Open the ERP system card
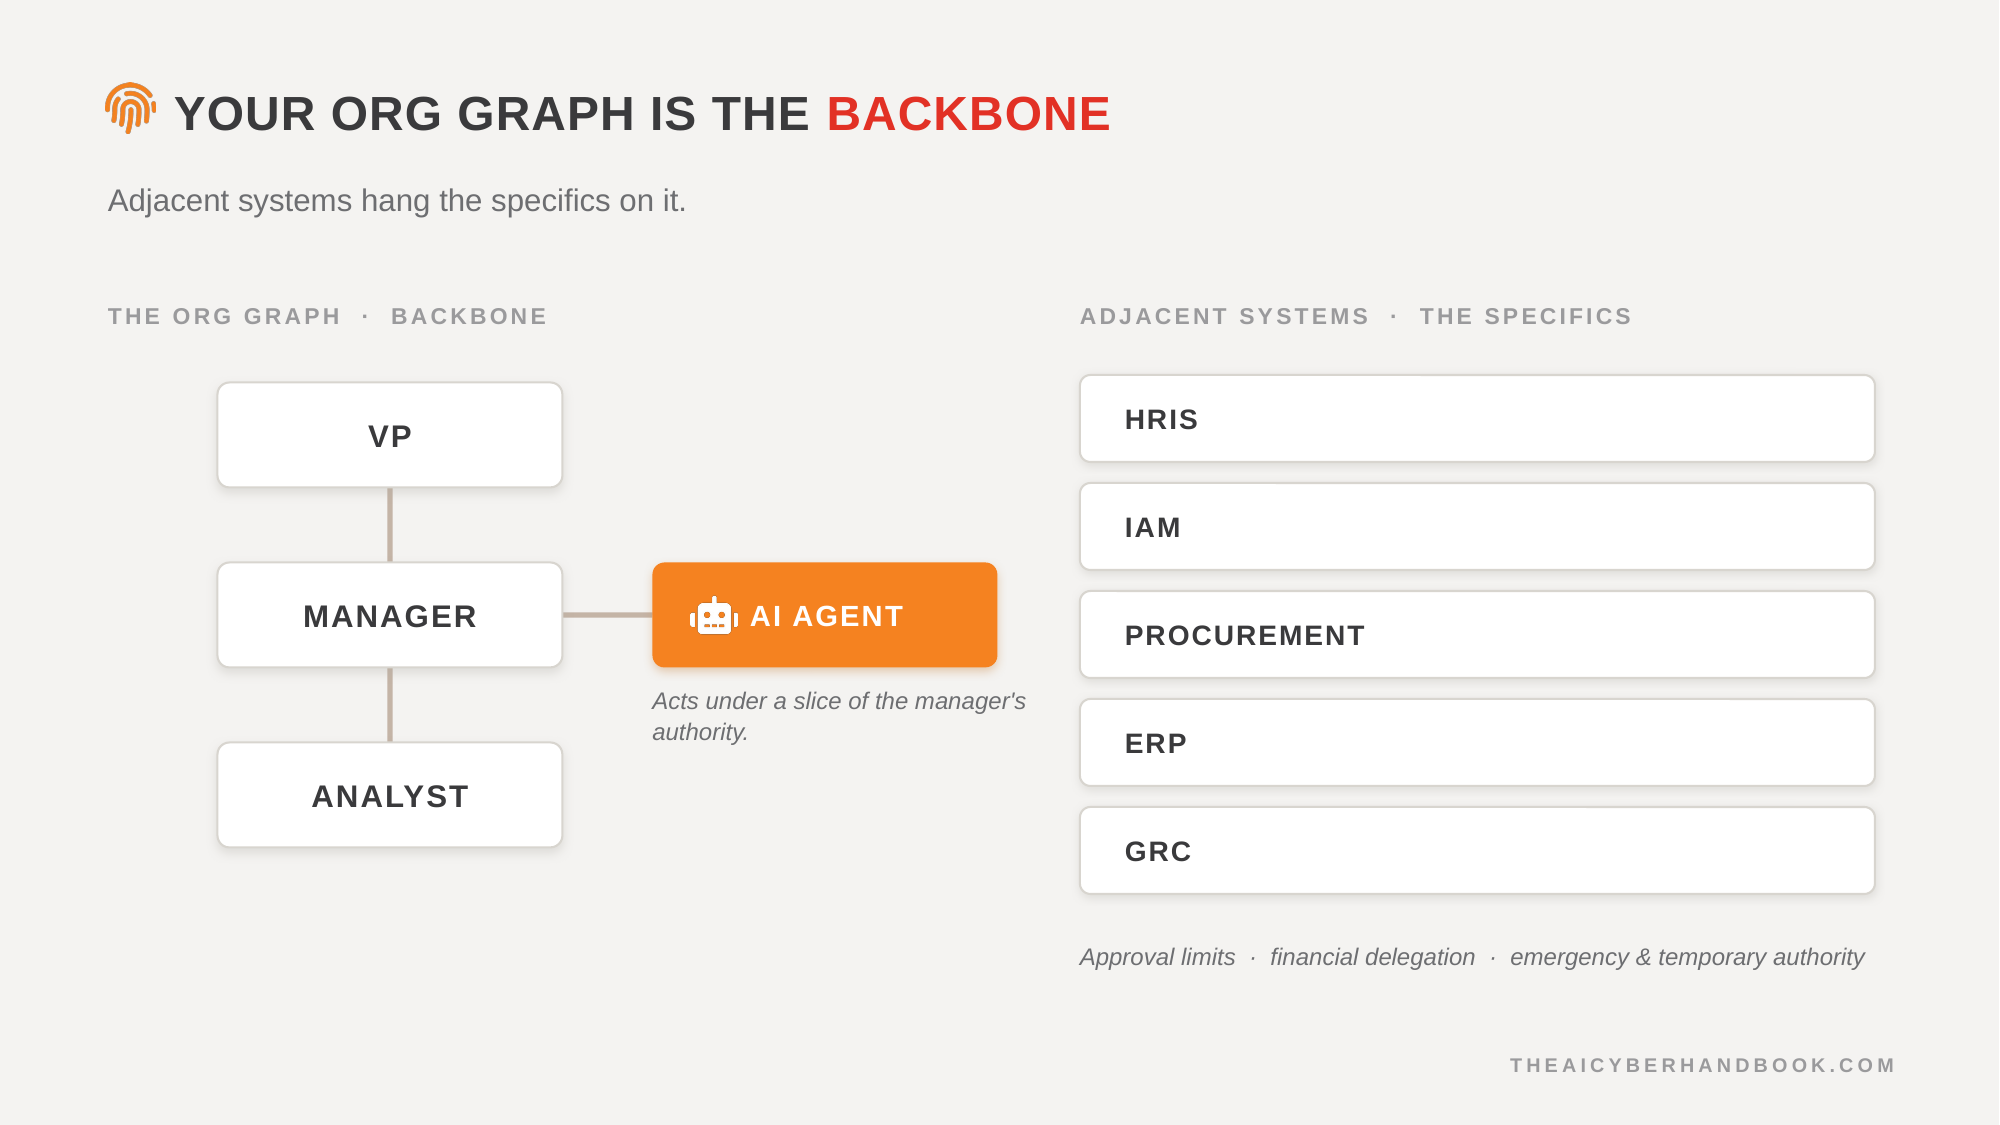This screenshot has width=2000, height=1125. click(x=1477, y=743)
